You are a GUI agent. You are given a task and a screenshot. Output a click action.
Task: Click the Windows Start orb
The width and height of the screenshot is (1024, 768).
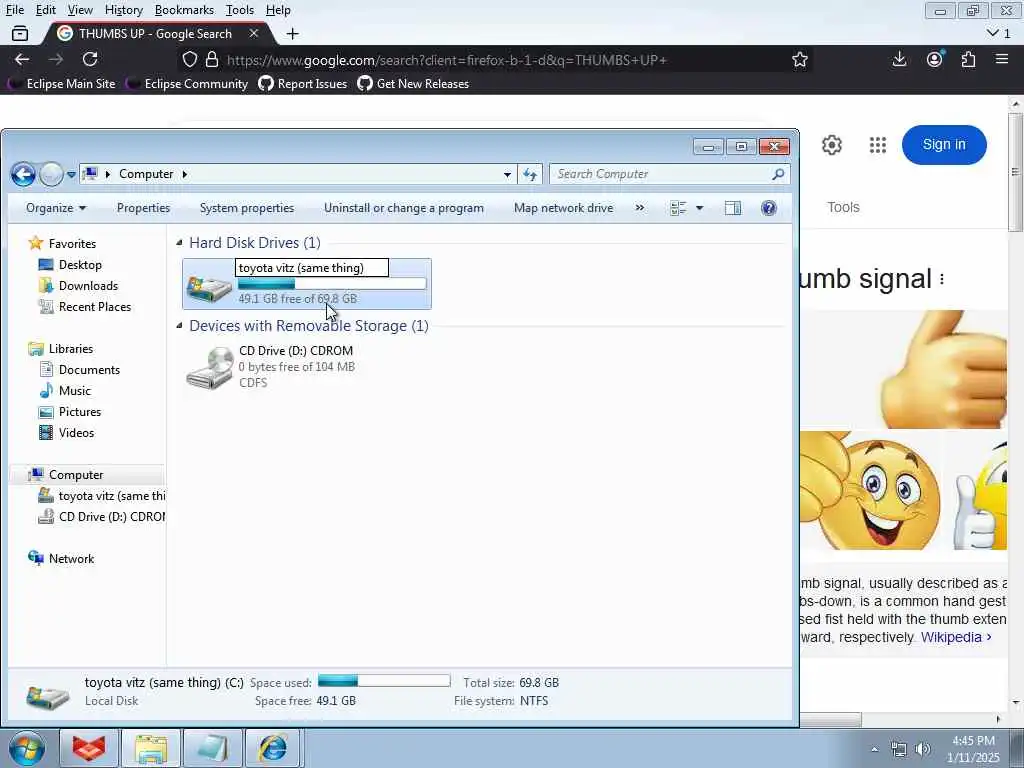pos(27,748)
